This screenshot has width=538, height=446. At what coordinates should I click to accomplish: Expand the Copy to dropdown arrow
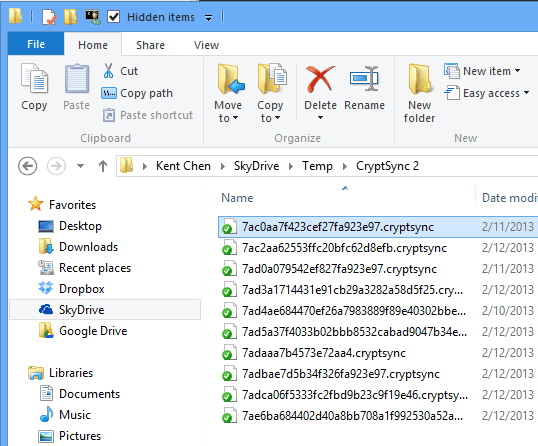coord(278,118)
